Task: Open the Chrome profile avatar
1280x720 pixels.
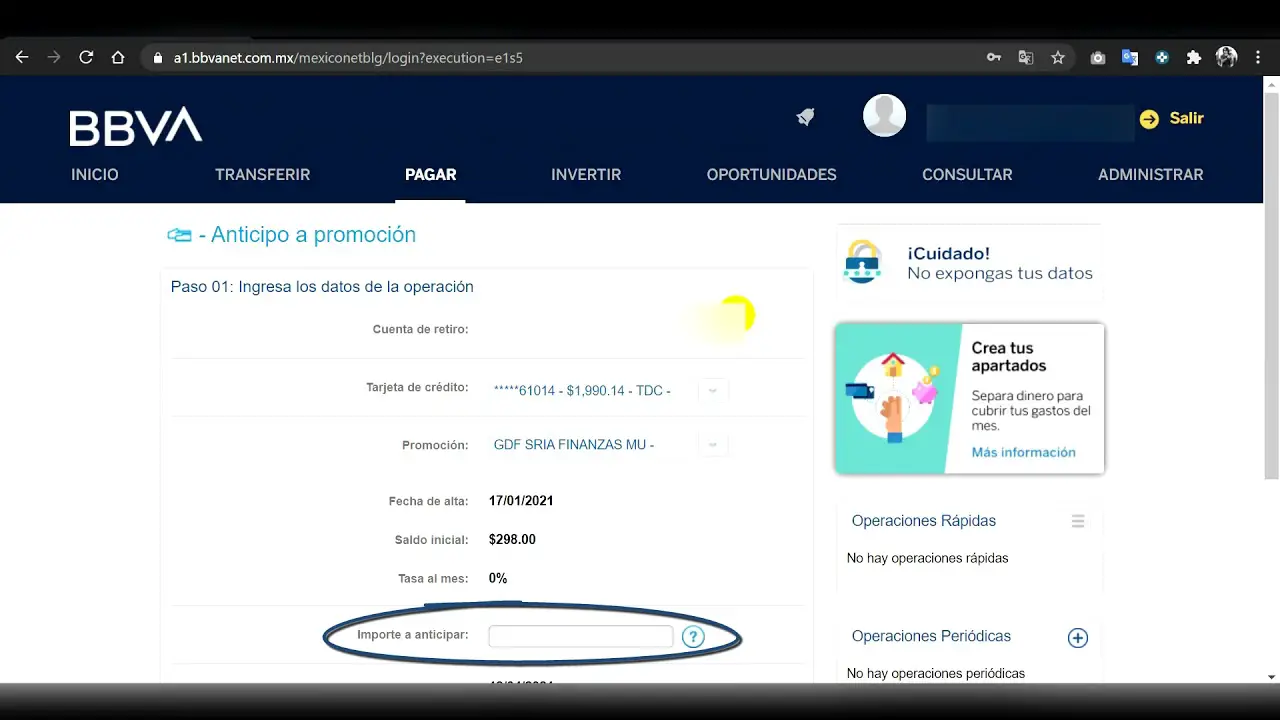Action: point(1227,57)
